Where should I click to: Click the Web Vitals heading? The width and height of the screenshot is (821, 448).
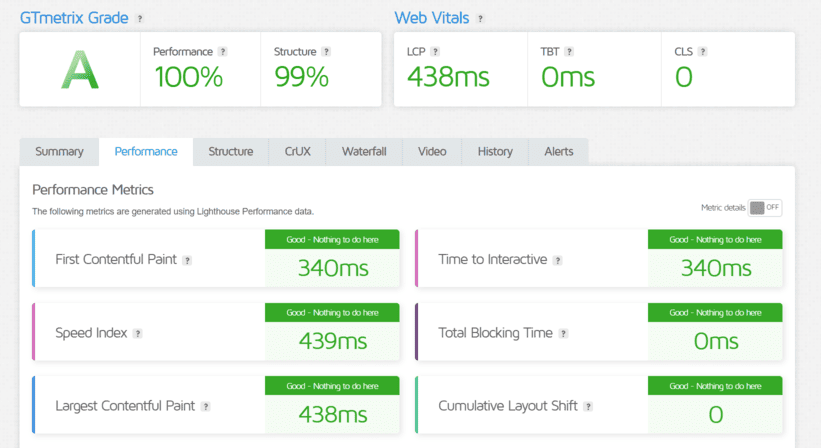(x=432, y=18)
